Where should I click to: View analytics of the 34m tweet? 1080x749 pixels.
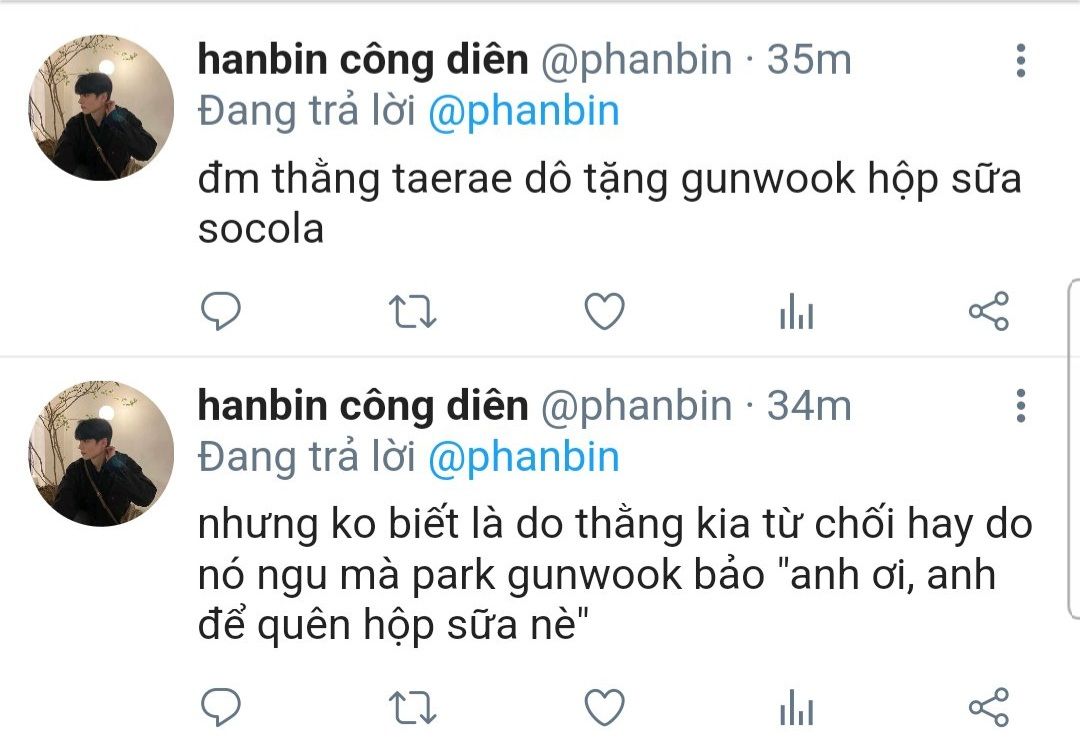click(796, 707)
